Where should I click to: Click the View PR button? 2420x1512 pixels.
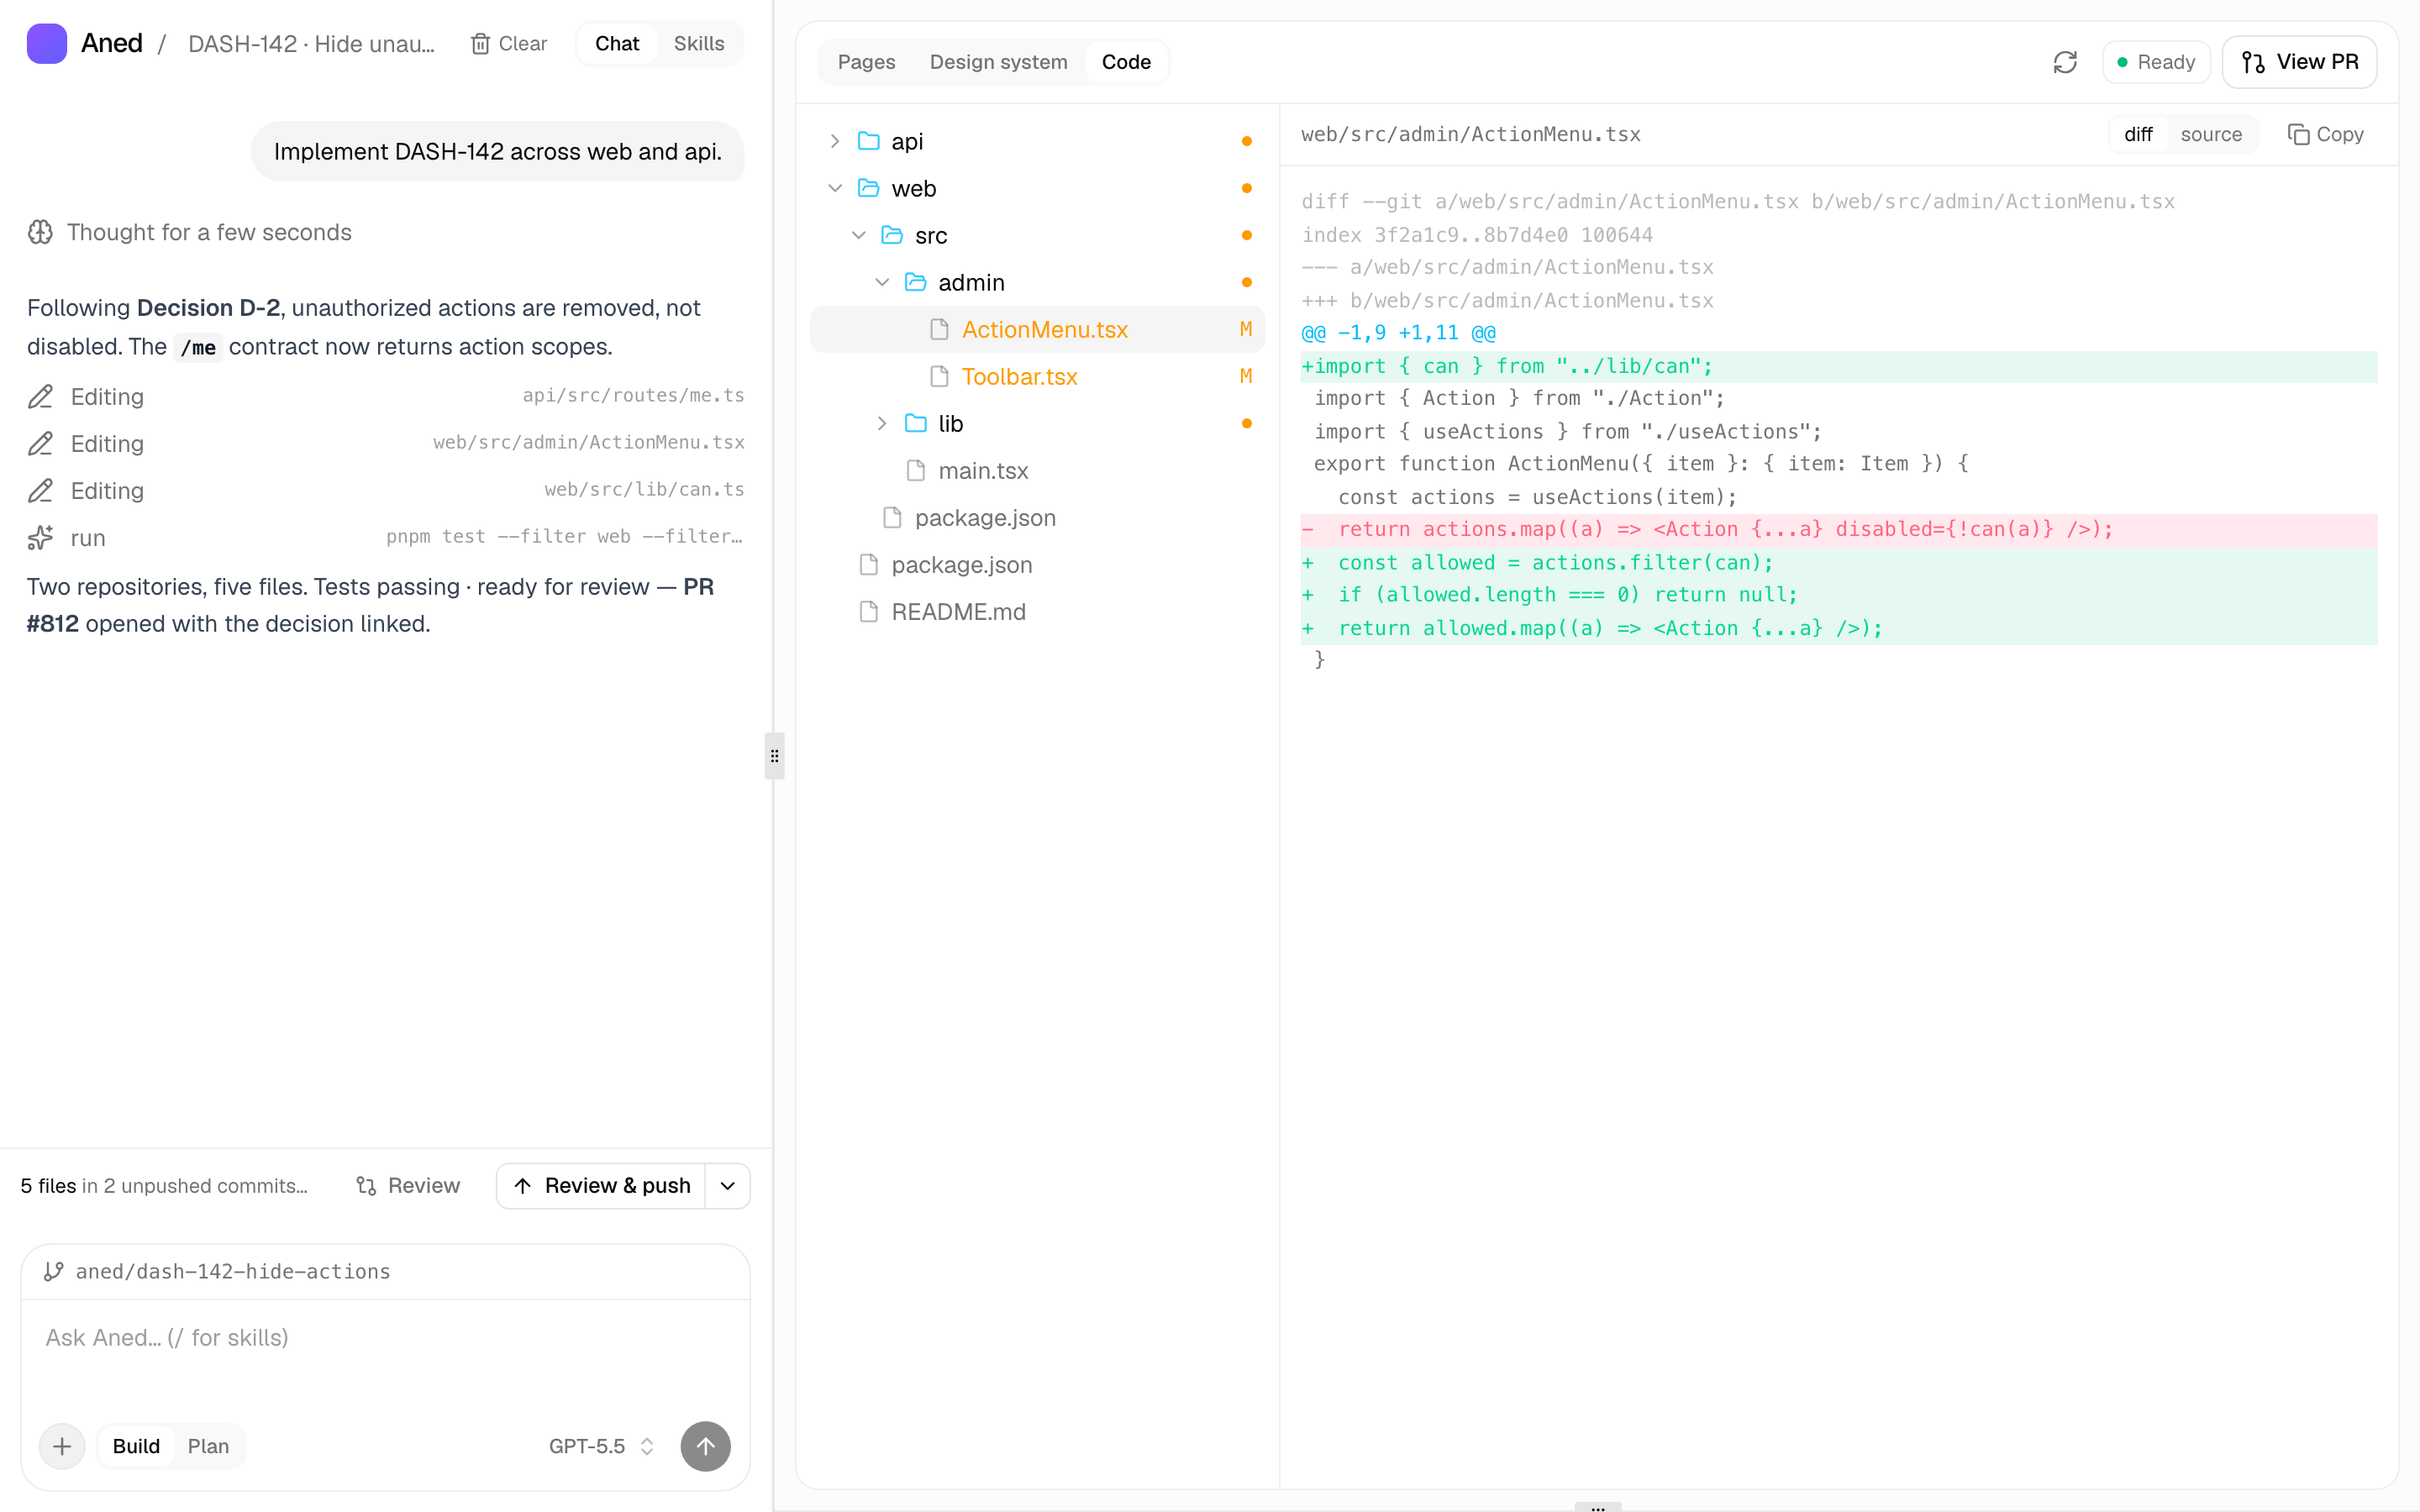tap(2299, 62)
